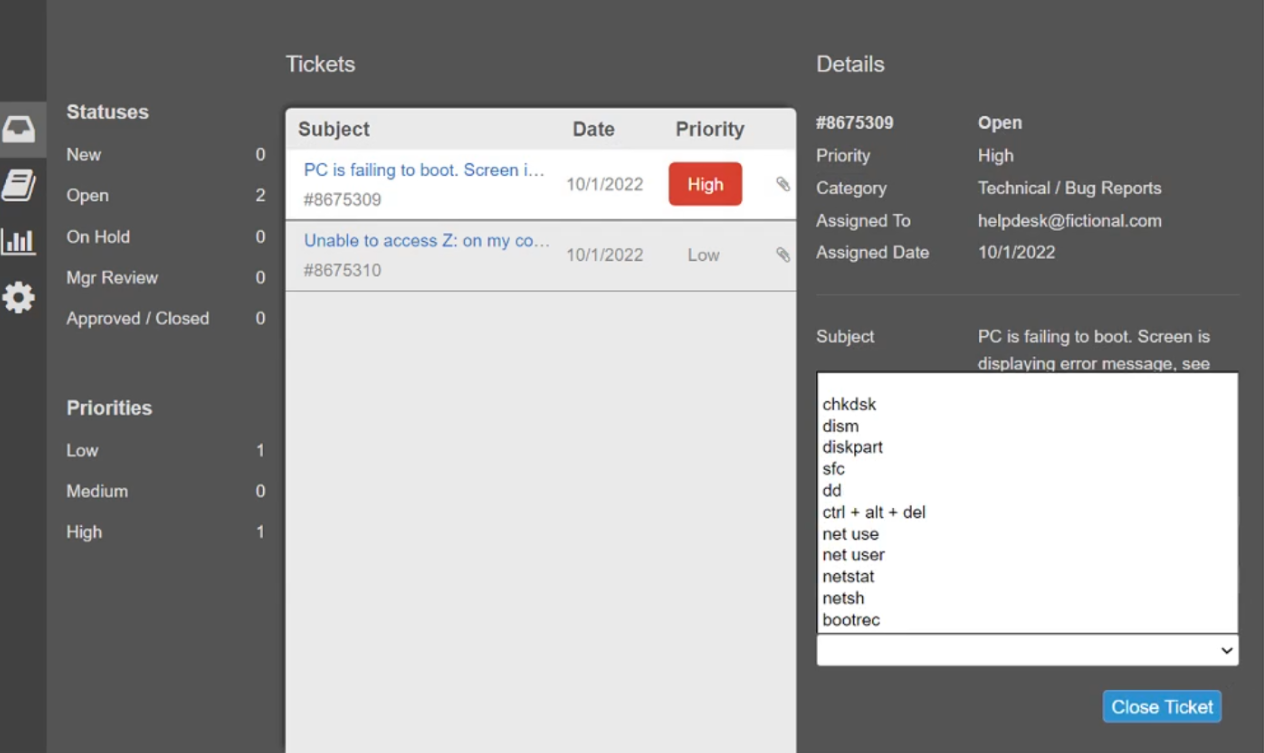Screen dimensions: 1264x753
Task: Click the red High priority badge
Action: [705, 184]
